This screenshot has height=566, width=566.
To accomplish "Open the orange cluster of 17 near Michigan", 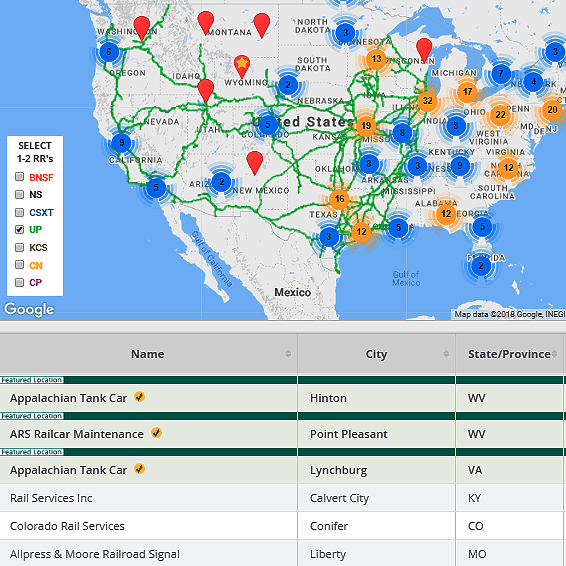I will point(467,92).
